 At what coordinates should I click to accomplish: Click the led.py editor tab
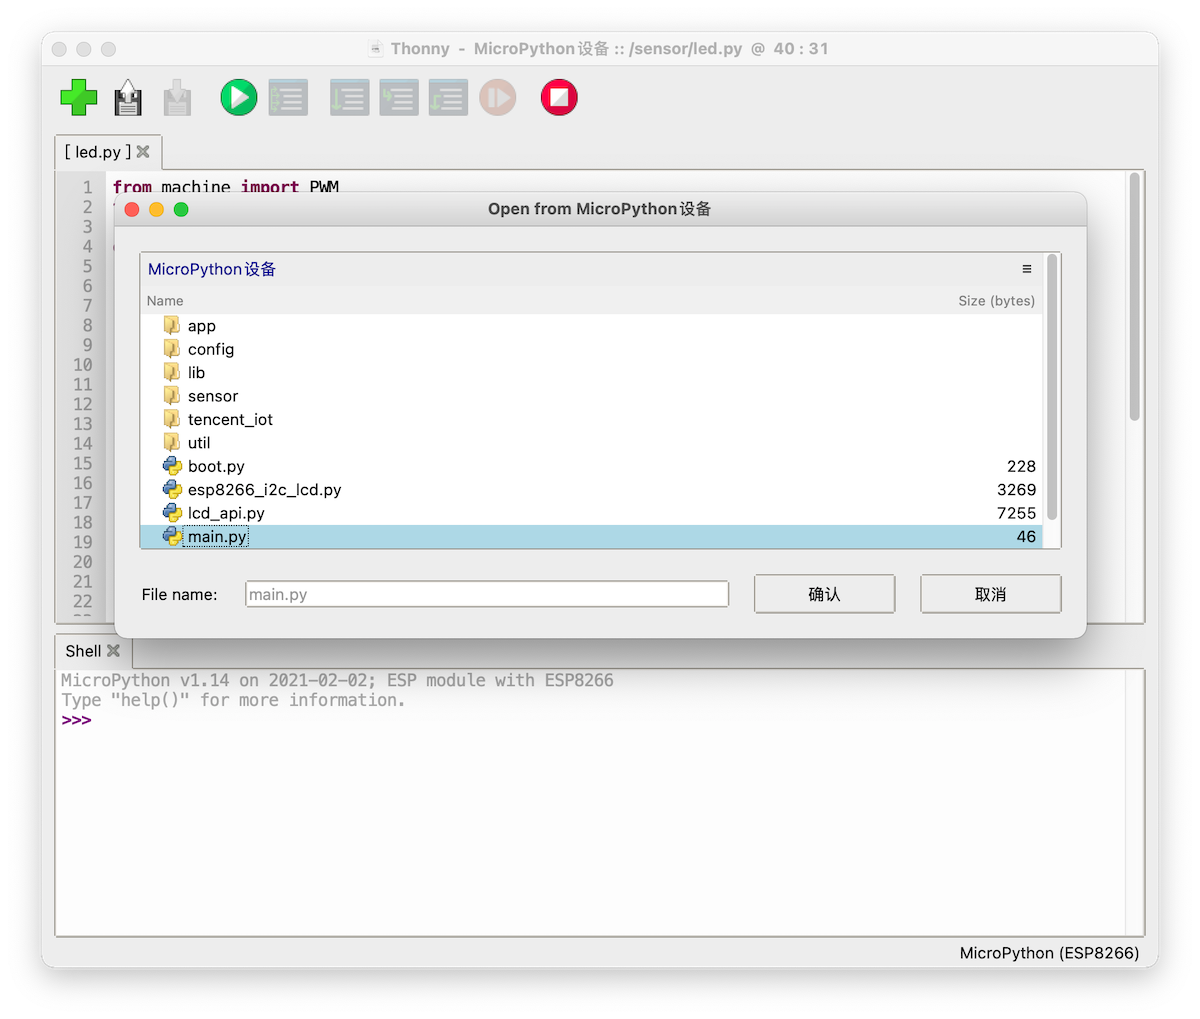coord(97,152)
